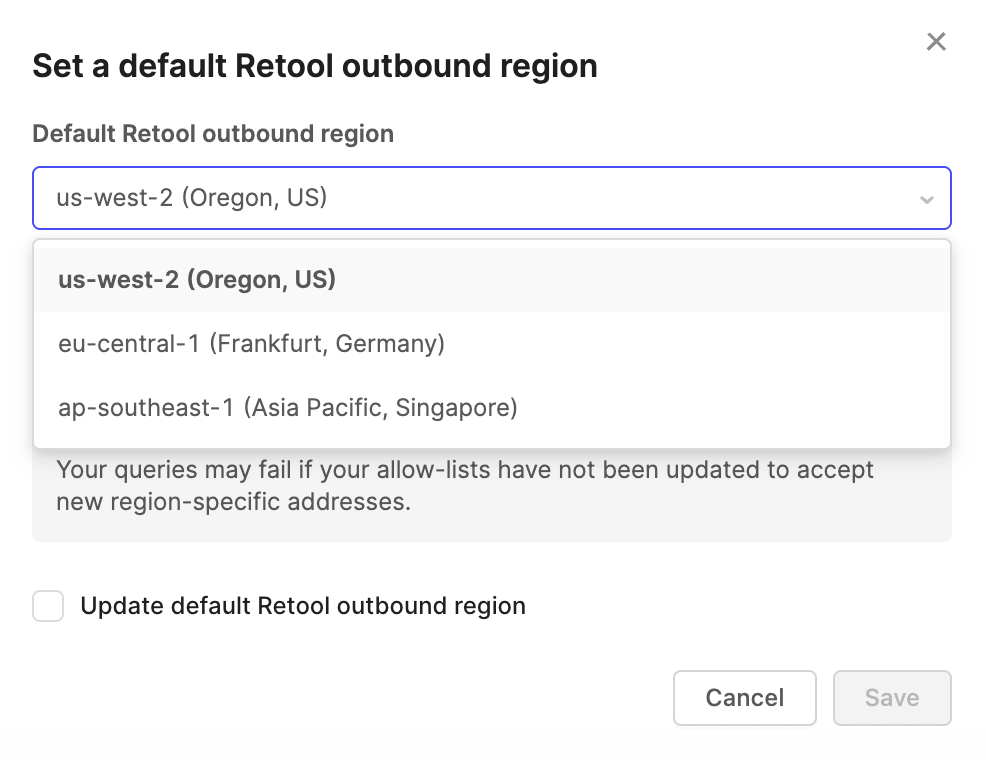Image resolution: width=986 pixels, height=760 pixels.
Task: Click the 'Default Retool outbound region' field label
Action: (213, 134)
